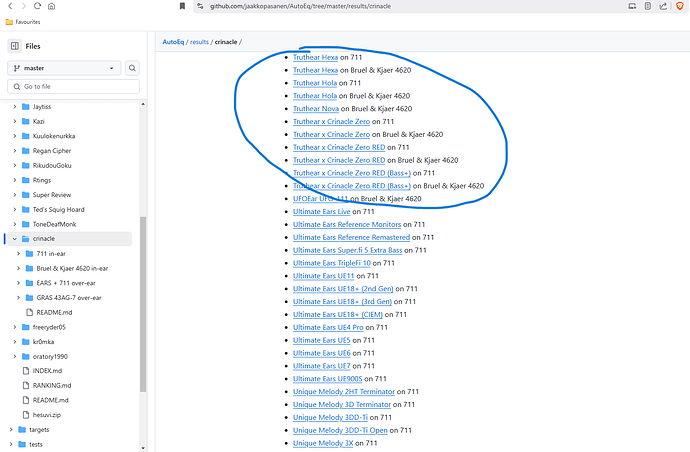
Task: Open the master branch dropdown
Action: point(64,68)
